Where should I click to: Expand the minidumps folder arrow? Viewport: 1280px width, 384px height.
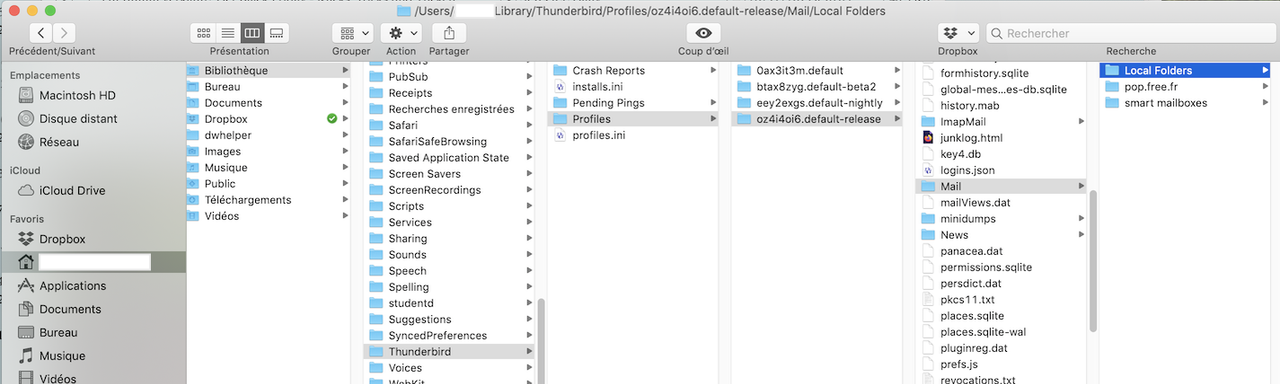click(x=1081, y=218)
